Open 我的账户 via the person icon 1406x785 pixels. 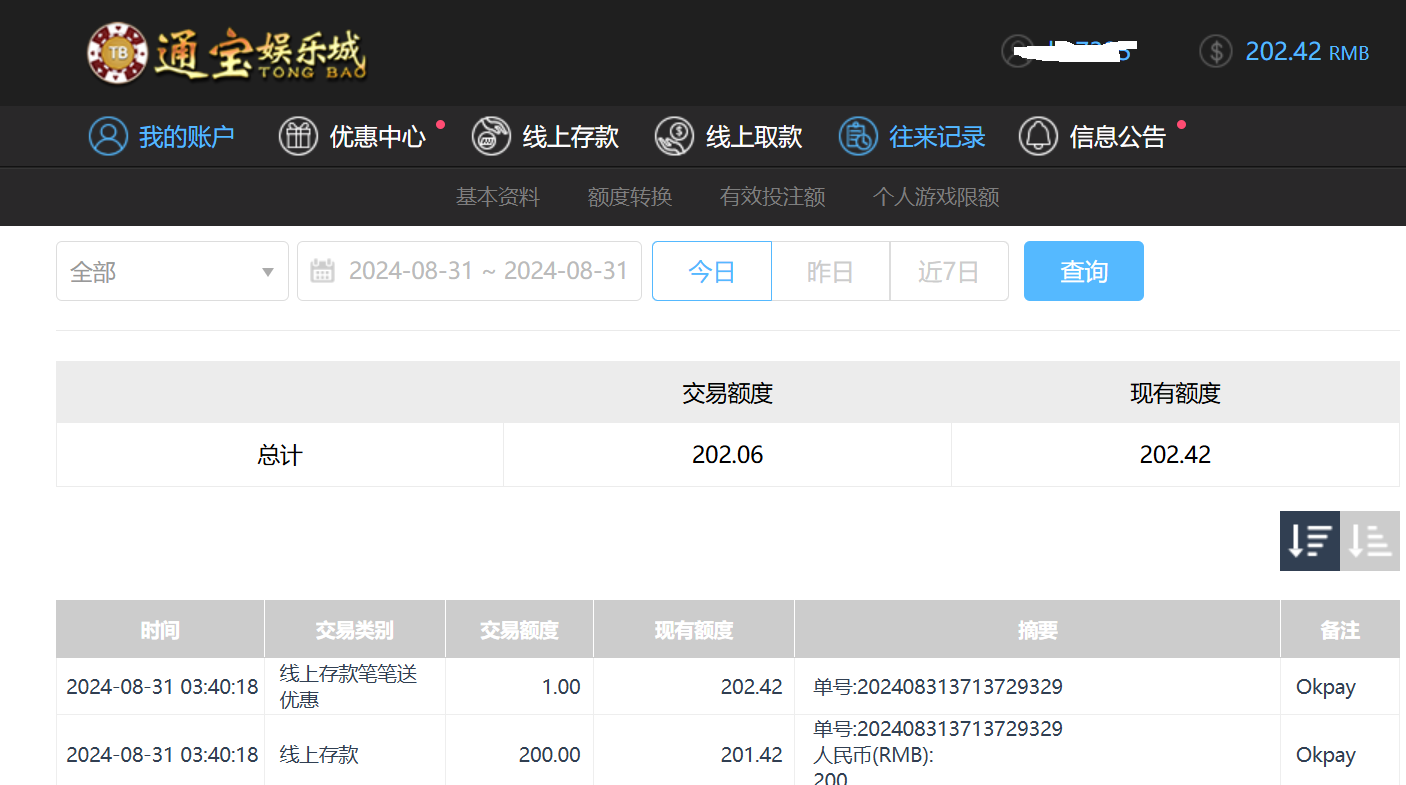108,136
